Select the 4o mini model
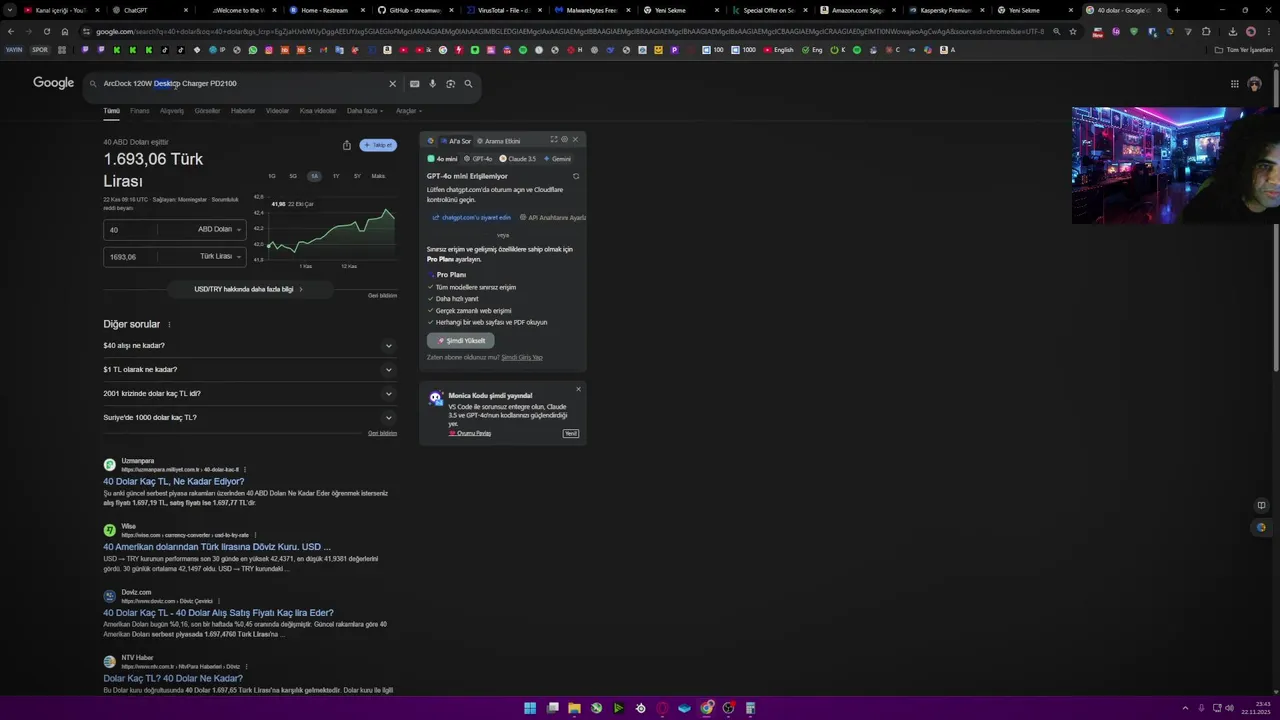This screenshot has width=1280, height=720. [x=442, y=159]
